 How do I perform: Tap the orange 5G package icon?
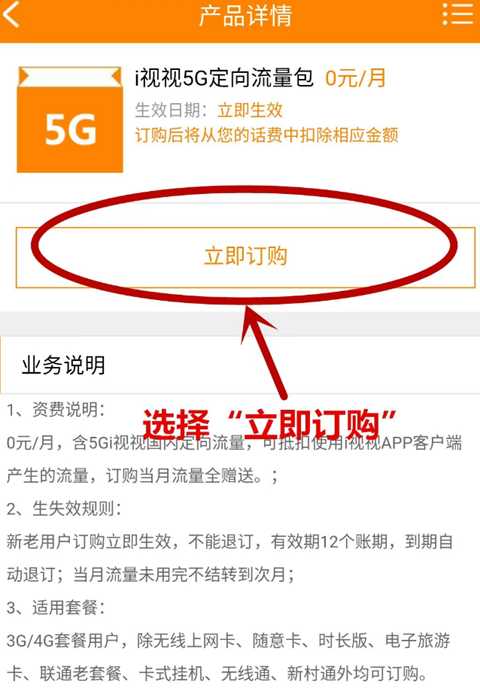pos(70,119)
